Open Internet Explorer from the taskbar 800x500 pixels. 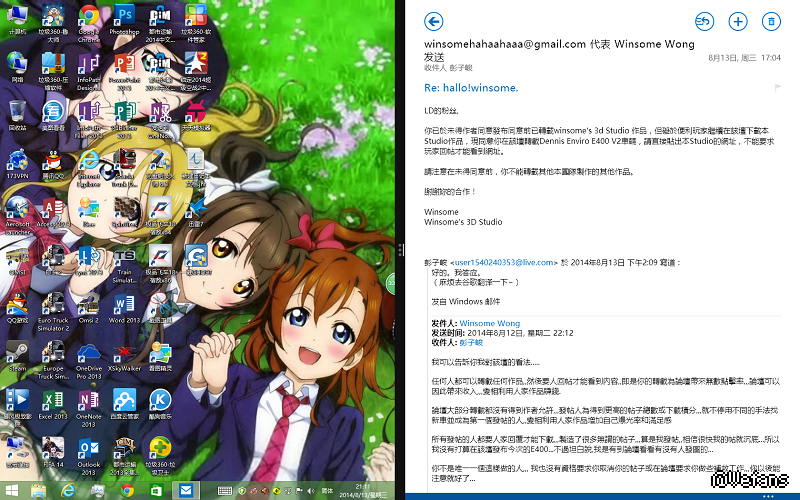click(68, 490)
